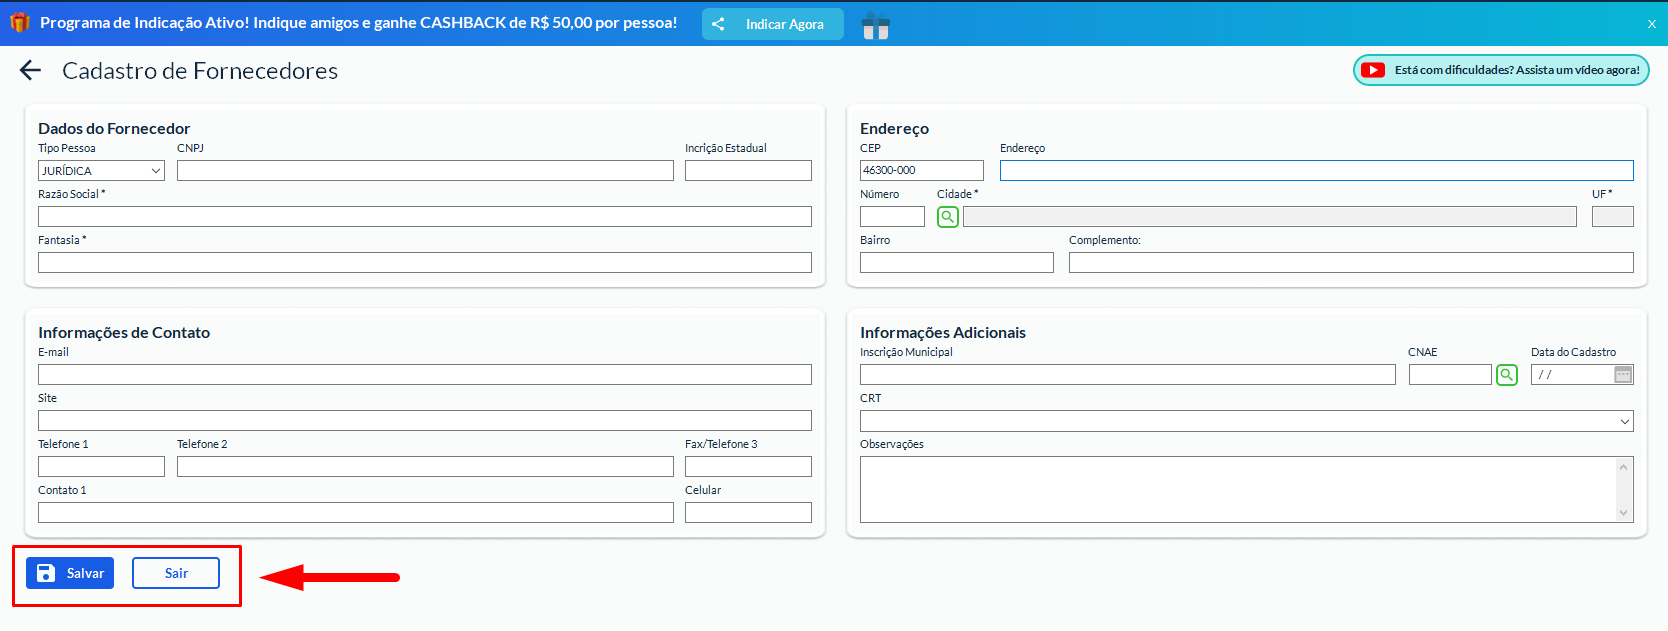
Task: Select the E-mail input field
Action: (425, 375)
